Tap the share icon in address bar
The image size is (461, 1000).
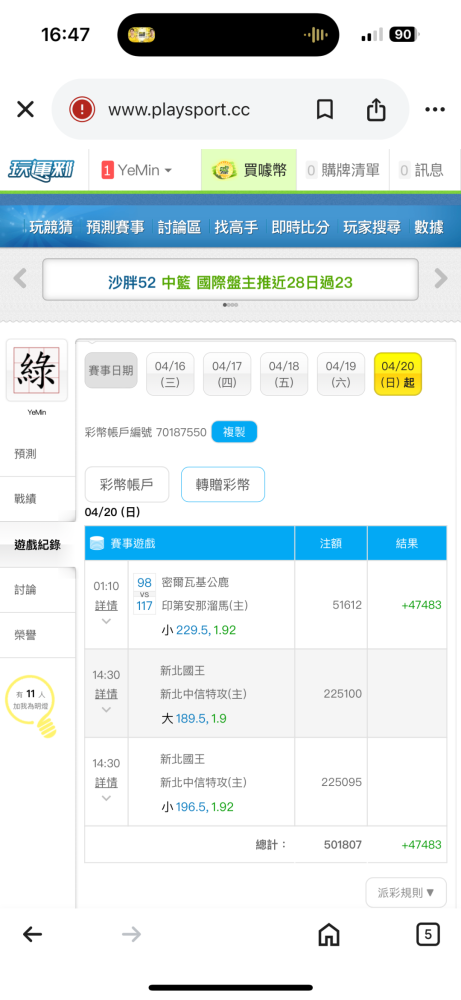click(376, 110)
